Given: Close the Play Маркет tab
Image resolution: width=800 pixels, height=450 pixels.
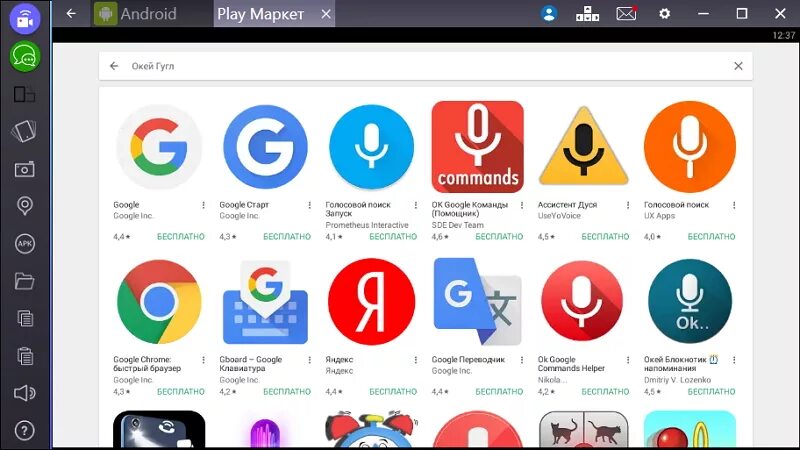Looking at the screenshot, I should (326, 14).
